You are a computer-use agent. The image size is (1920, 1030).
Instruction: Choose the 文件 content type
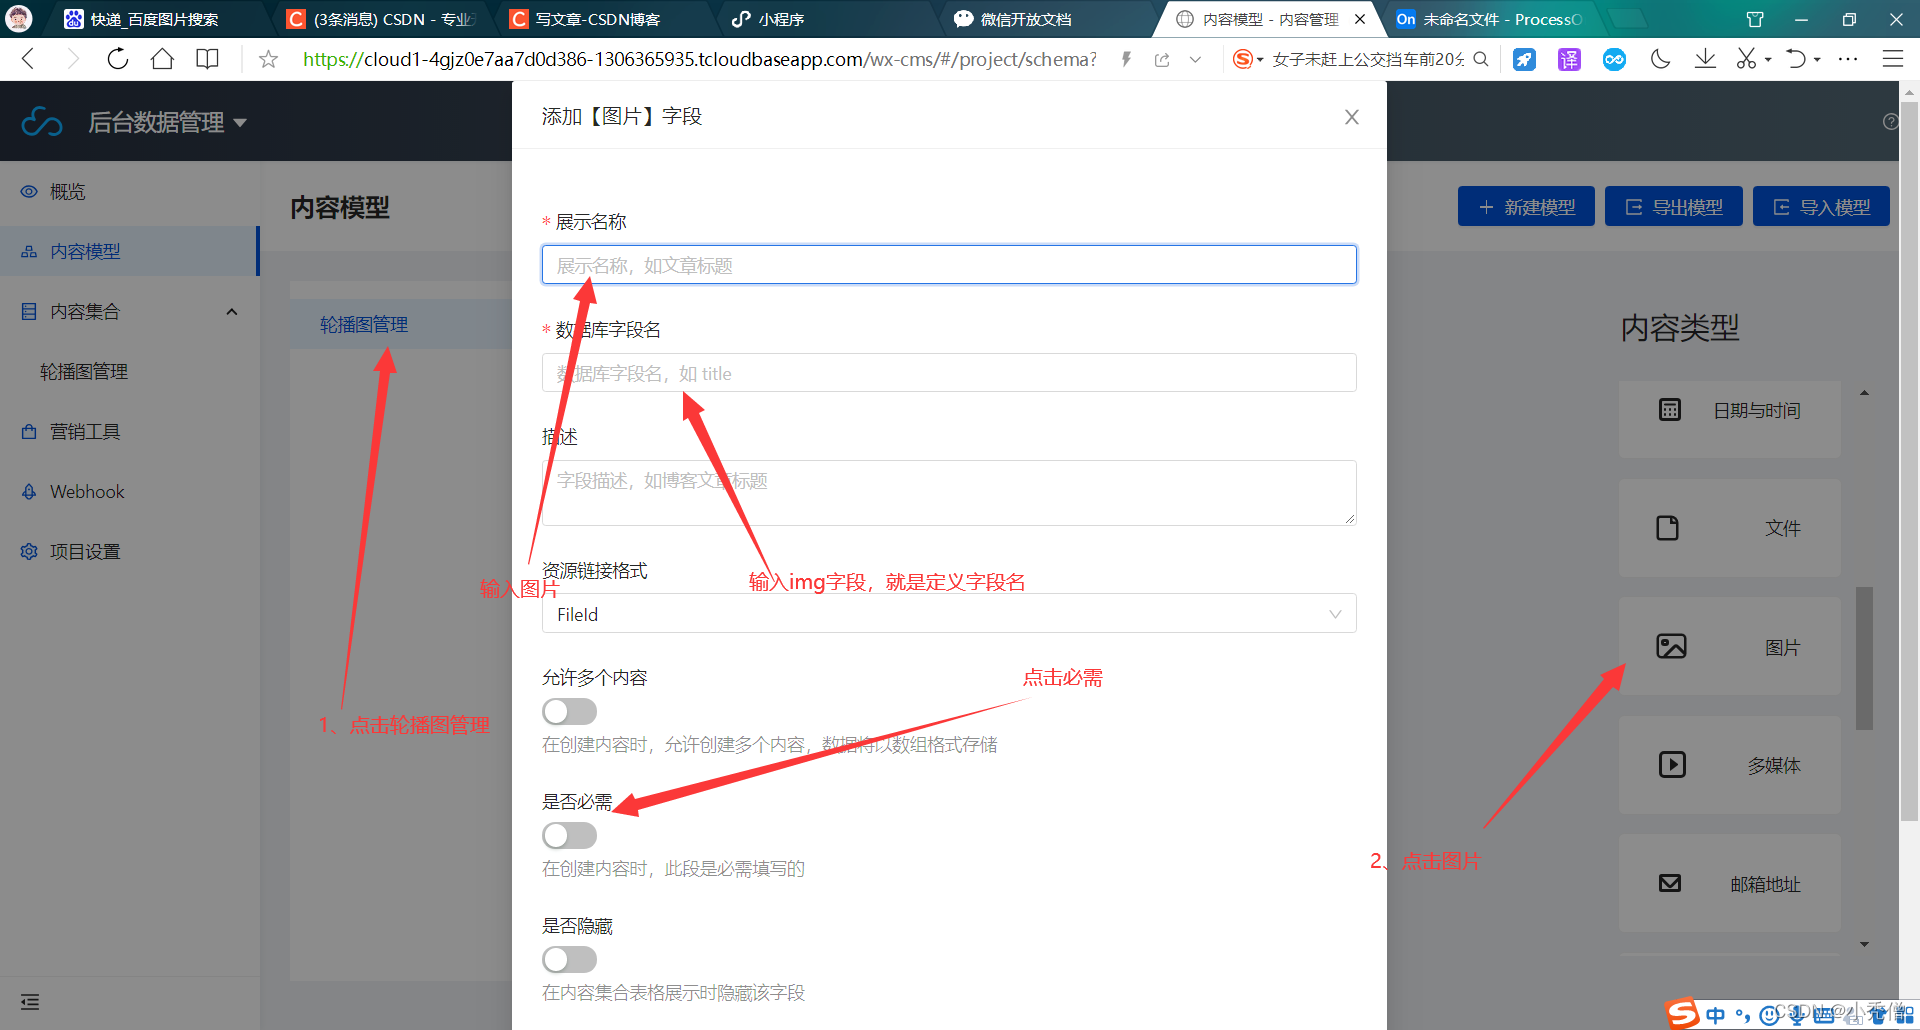(x=1730, y=528)
